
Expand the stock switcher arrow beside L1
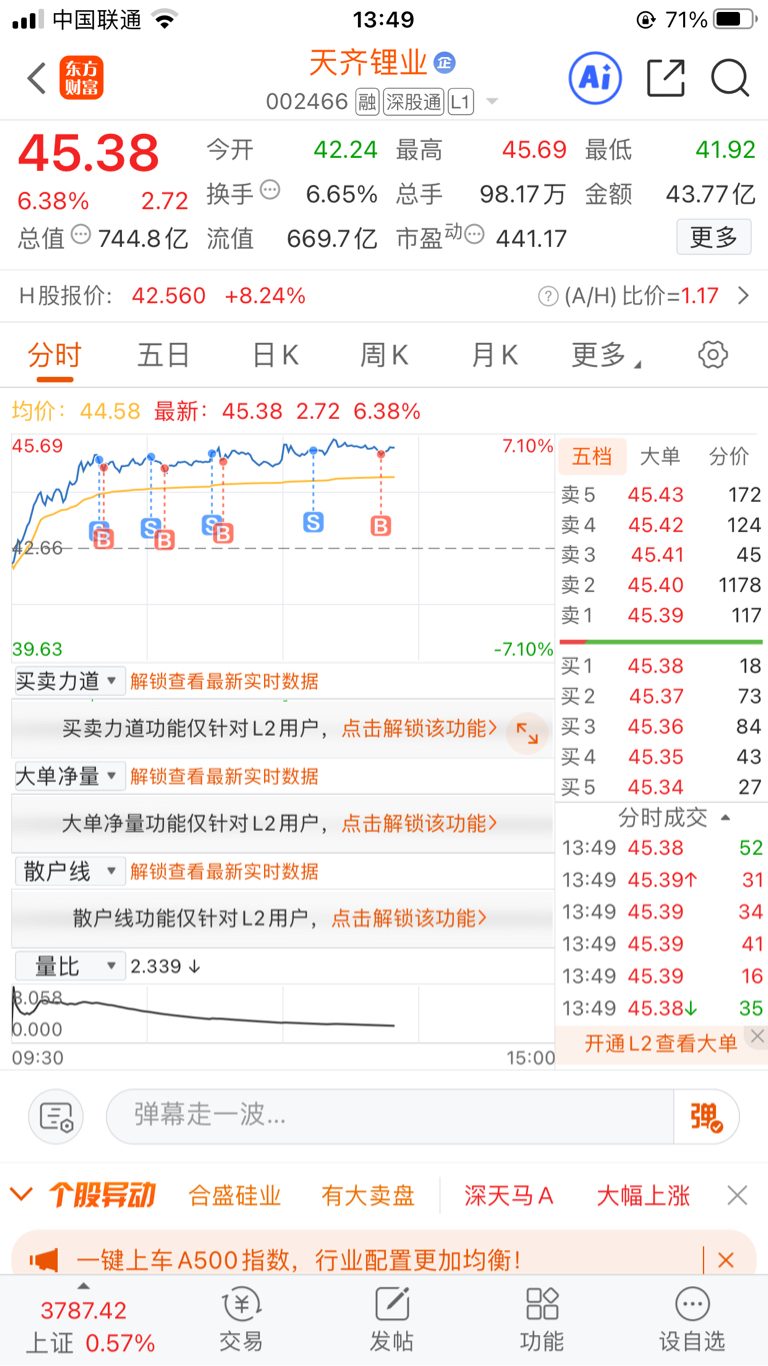point(492,103)
